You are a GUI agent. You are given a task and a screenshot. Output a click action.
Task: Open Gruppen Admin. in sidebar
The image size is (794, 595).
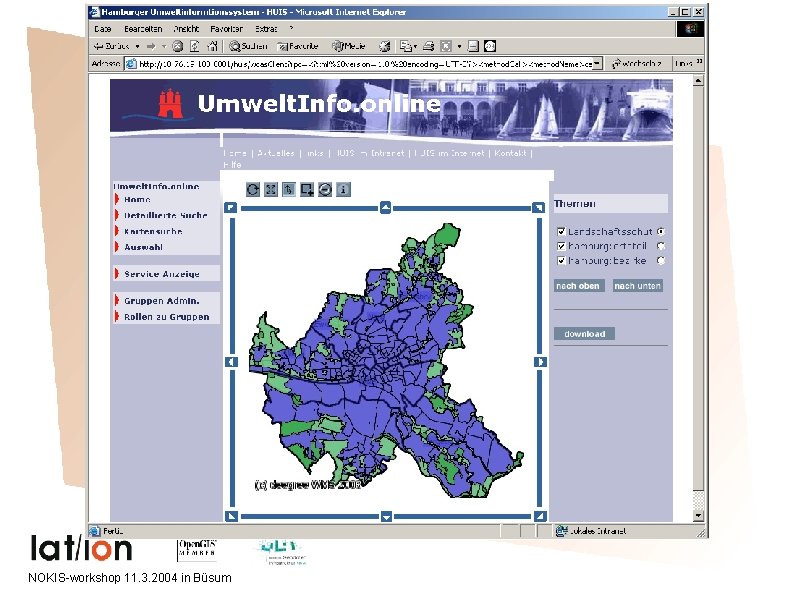coord(162,301)
